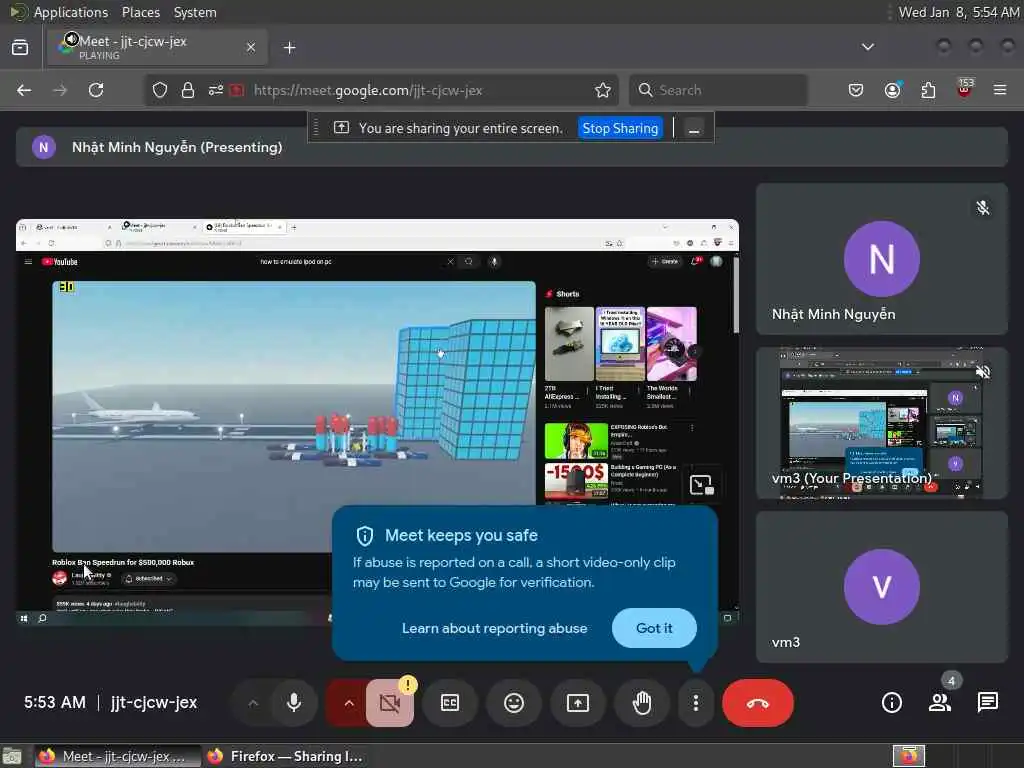Select vm3 (Your Presentation) tile
The height and width of the screenshot is (768, 1024).
(x=882, y=423)
